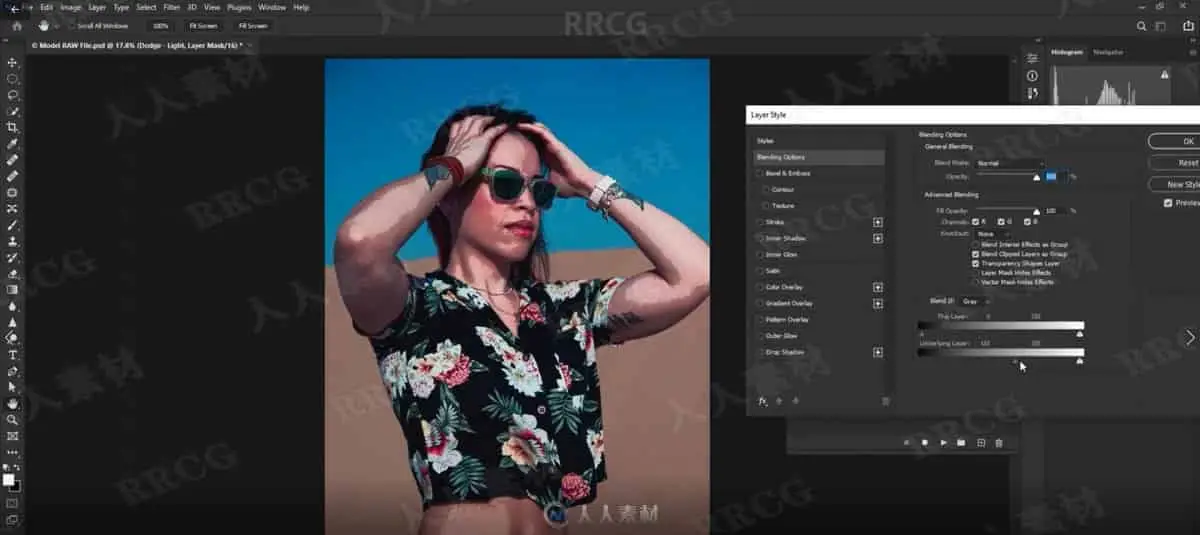Enable the Pattern Overlay checkbox

pyautogui.click(x=760, y=320)
